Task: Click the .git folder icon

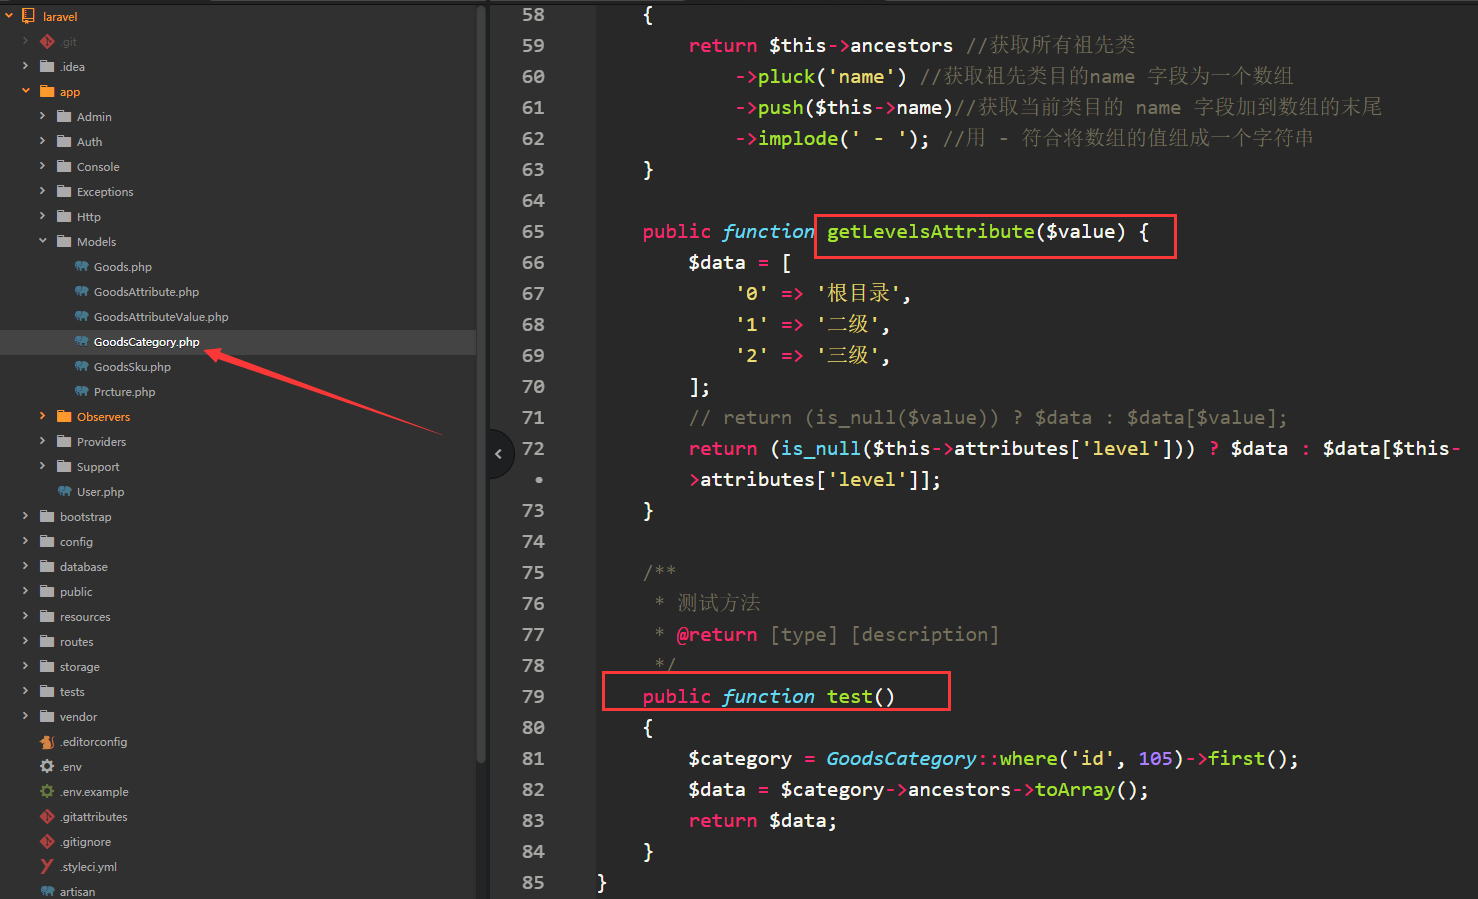Action: tap(47, 41)
